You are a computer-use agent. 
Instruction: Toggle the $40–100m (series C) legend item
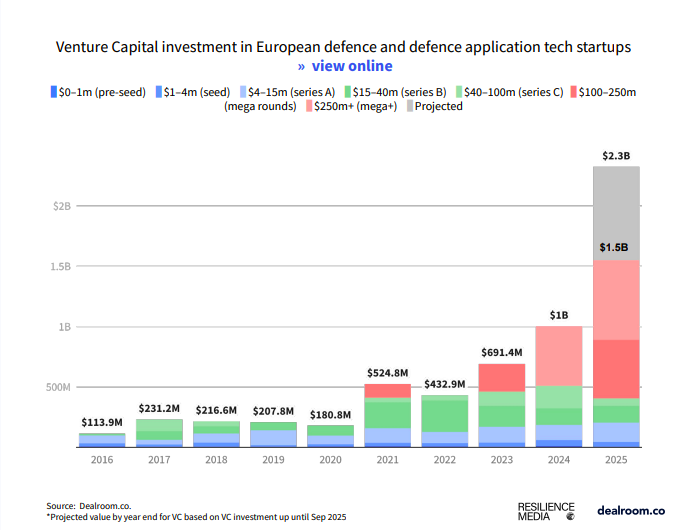pyautogui.click(x=460, y=92)
